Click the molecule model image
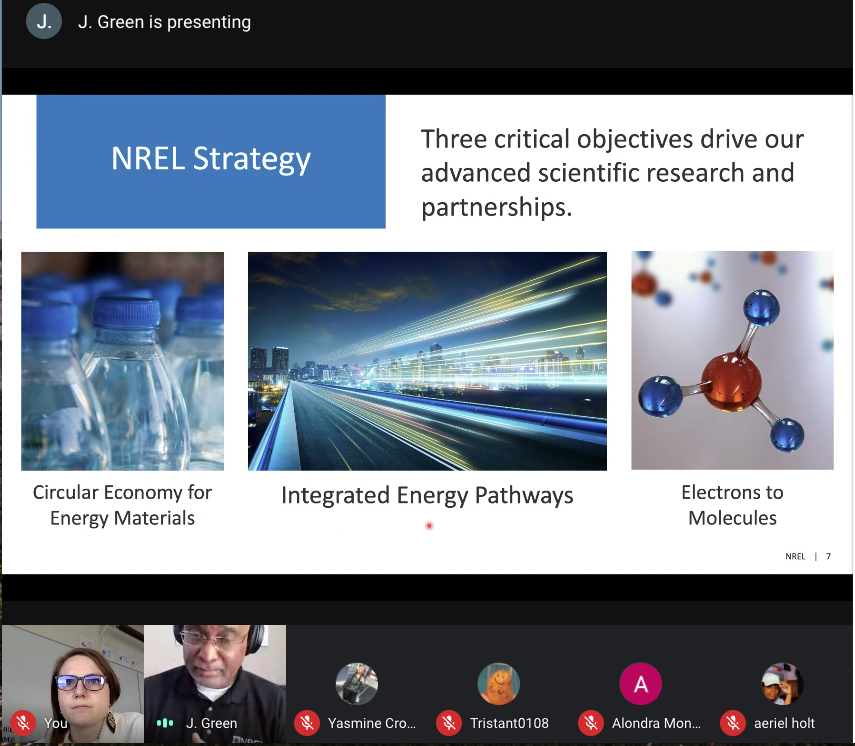855x746 pixels. tap(732, 360)
